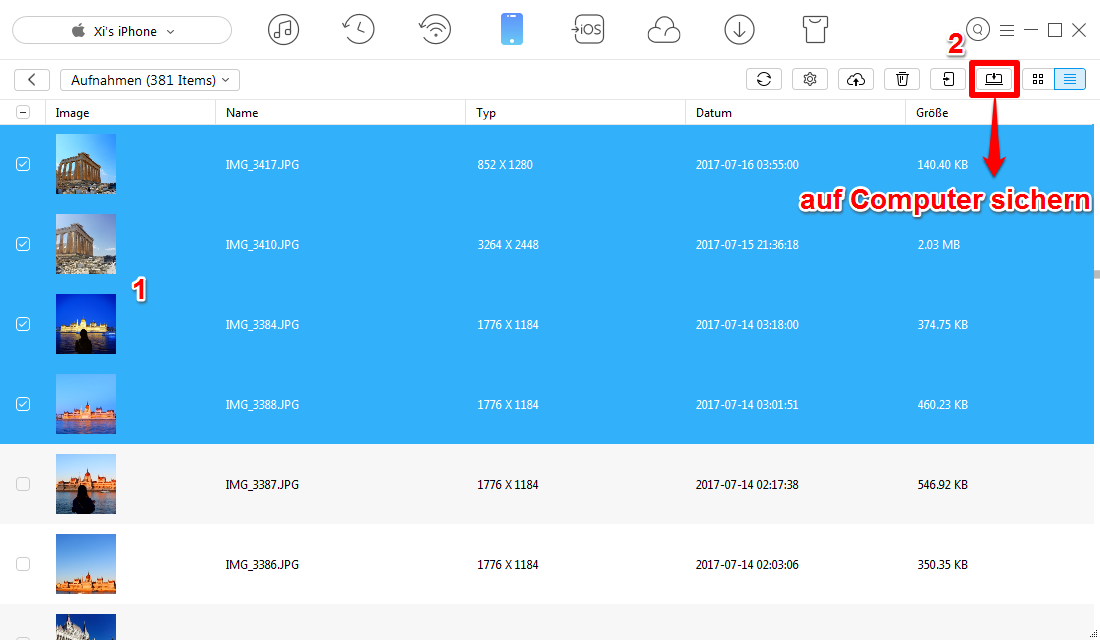Open the iCloud manager icon

[x=664, y=31]
